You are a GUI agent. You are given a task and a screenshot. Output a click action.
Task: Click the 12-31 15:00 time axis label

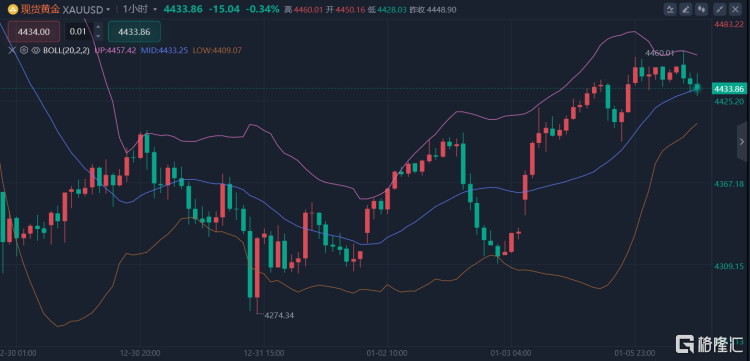pos(264,353)
